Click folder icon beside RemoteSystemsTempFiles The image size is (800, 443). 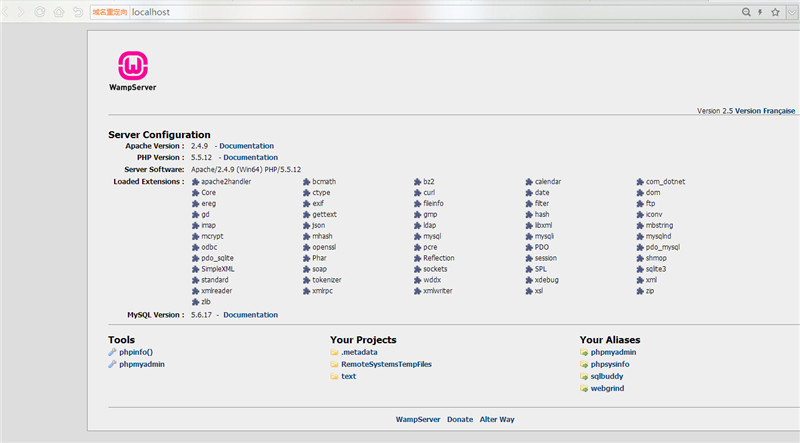334,364
